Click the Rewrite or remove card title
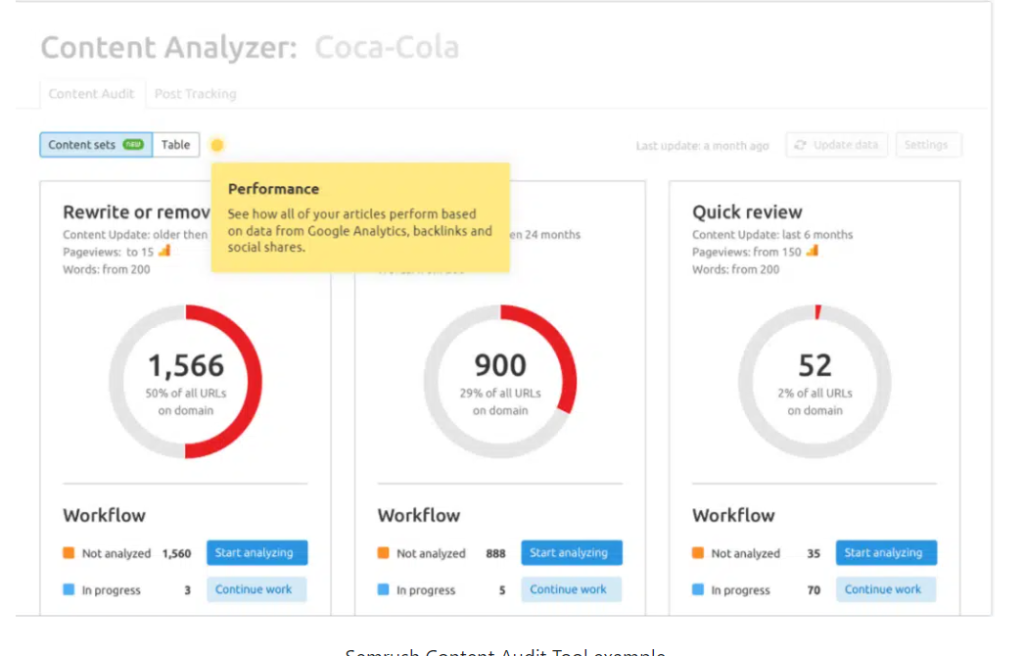Viewport: 1024px width, 656px height. [x=136, y=212]
